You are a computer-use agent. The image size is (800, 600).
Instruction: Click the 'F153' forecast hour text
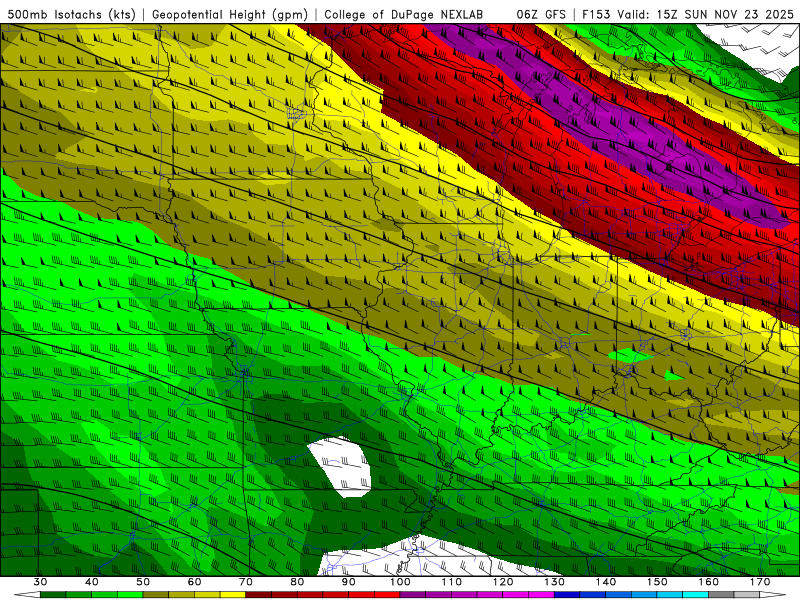click(595, 14)
